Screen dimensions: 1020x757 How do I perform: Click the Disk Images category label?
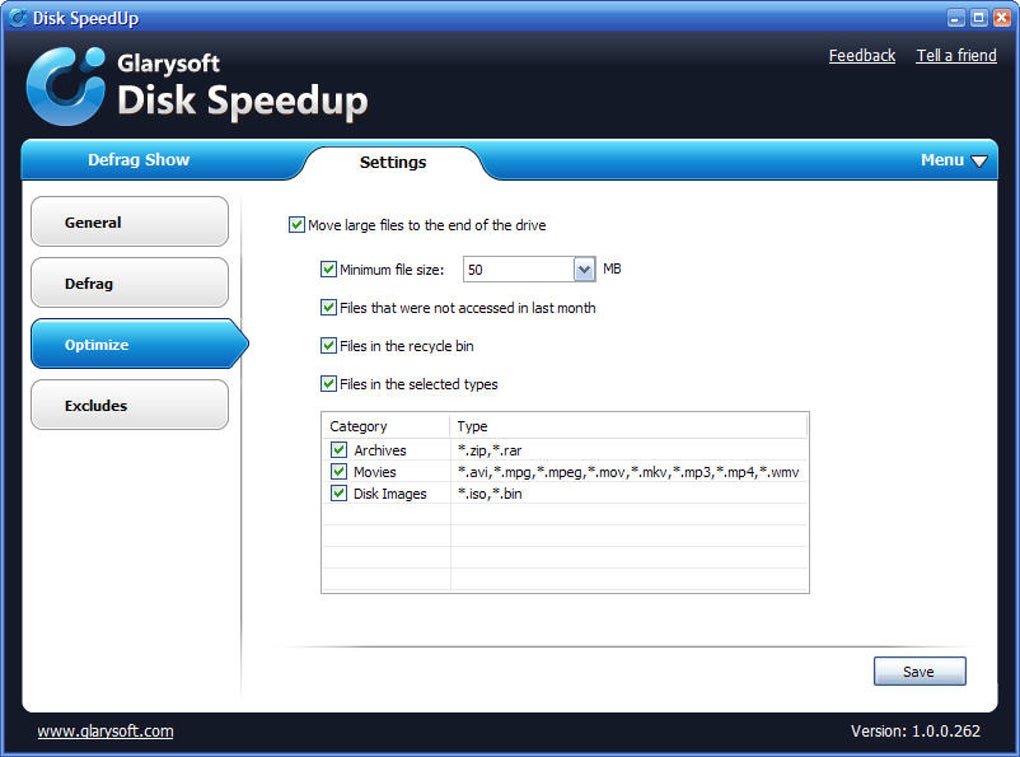[390, 494]
